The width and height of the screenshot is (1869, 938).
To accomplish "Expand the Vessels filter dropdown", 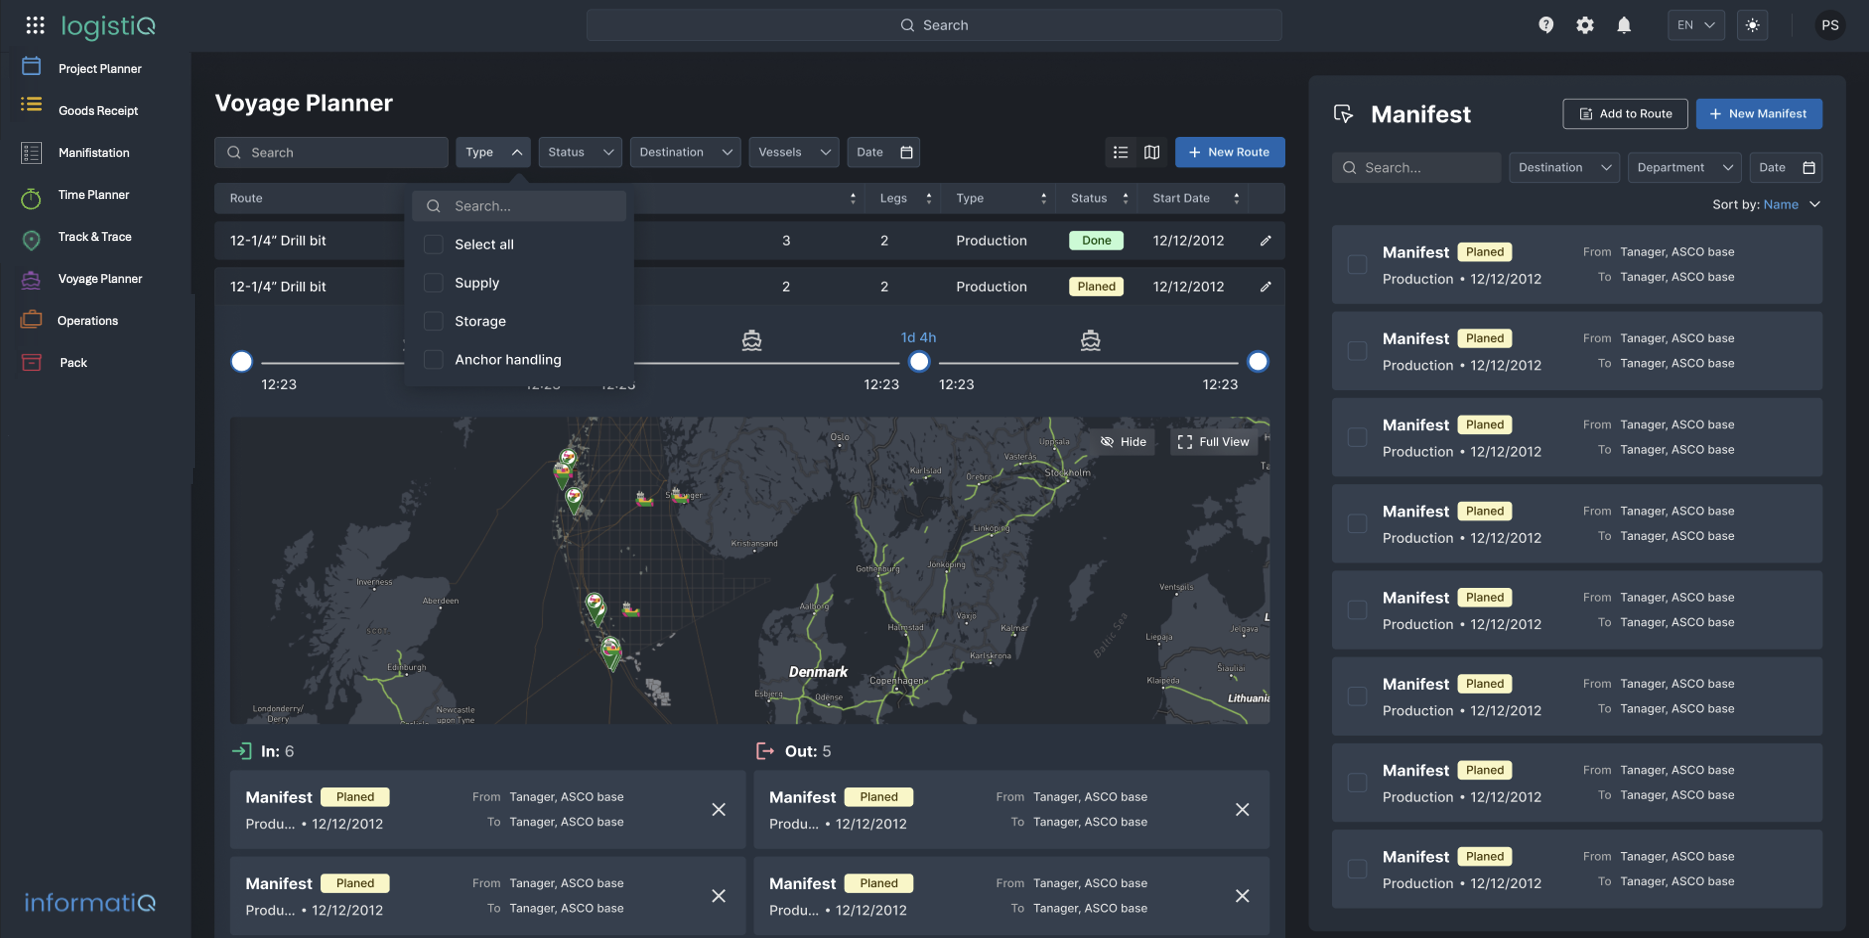I will 794,152.
